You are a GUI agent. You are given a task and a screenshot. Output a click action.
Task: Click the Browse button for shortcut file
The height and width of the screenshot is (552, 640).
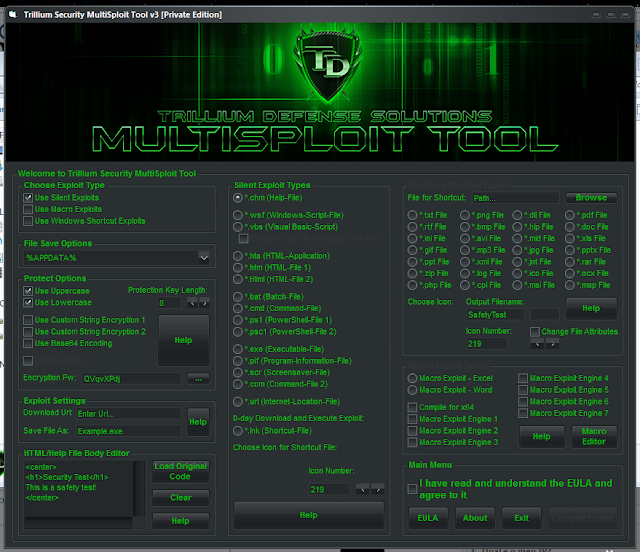tap(591, 198)
